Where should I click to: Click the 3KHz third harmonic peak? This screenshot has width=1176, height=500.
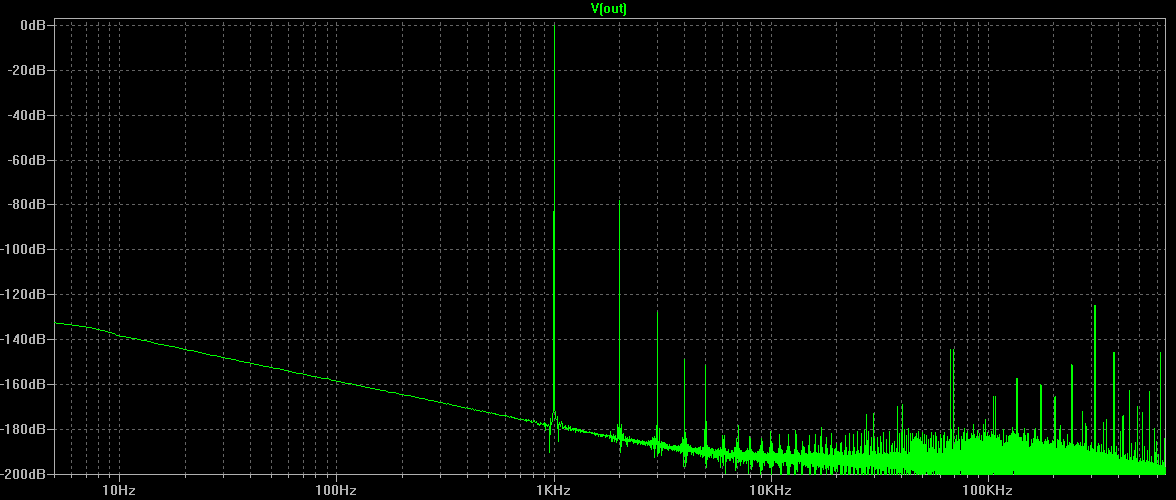pos(658,313)
